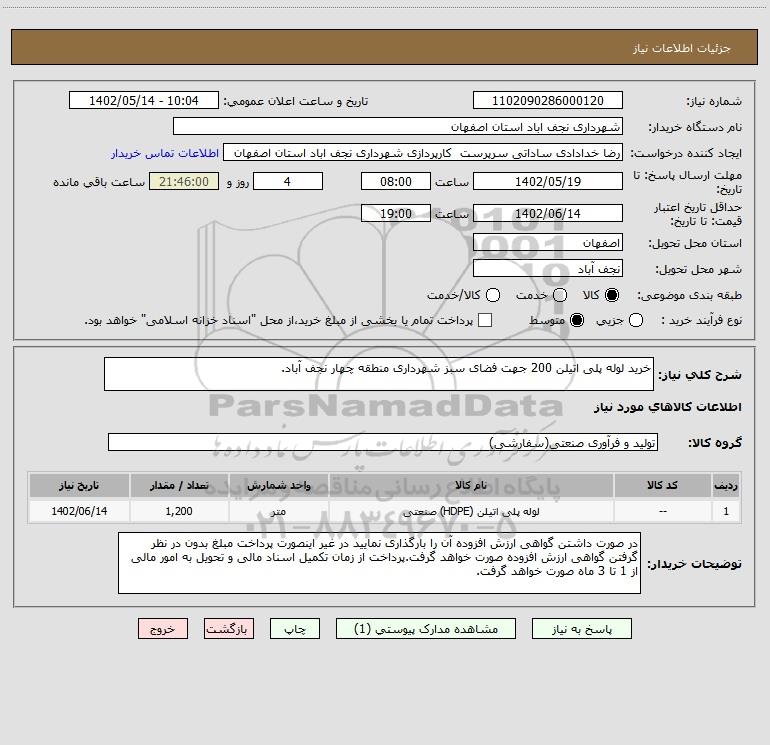Click the remaining days field showing 4
Viewport: 770px width, 745px height.
point(288,182)
